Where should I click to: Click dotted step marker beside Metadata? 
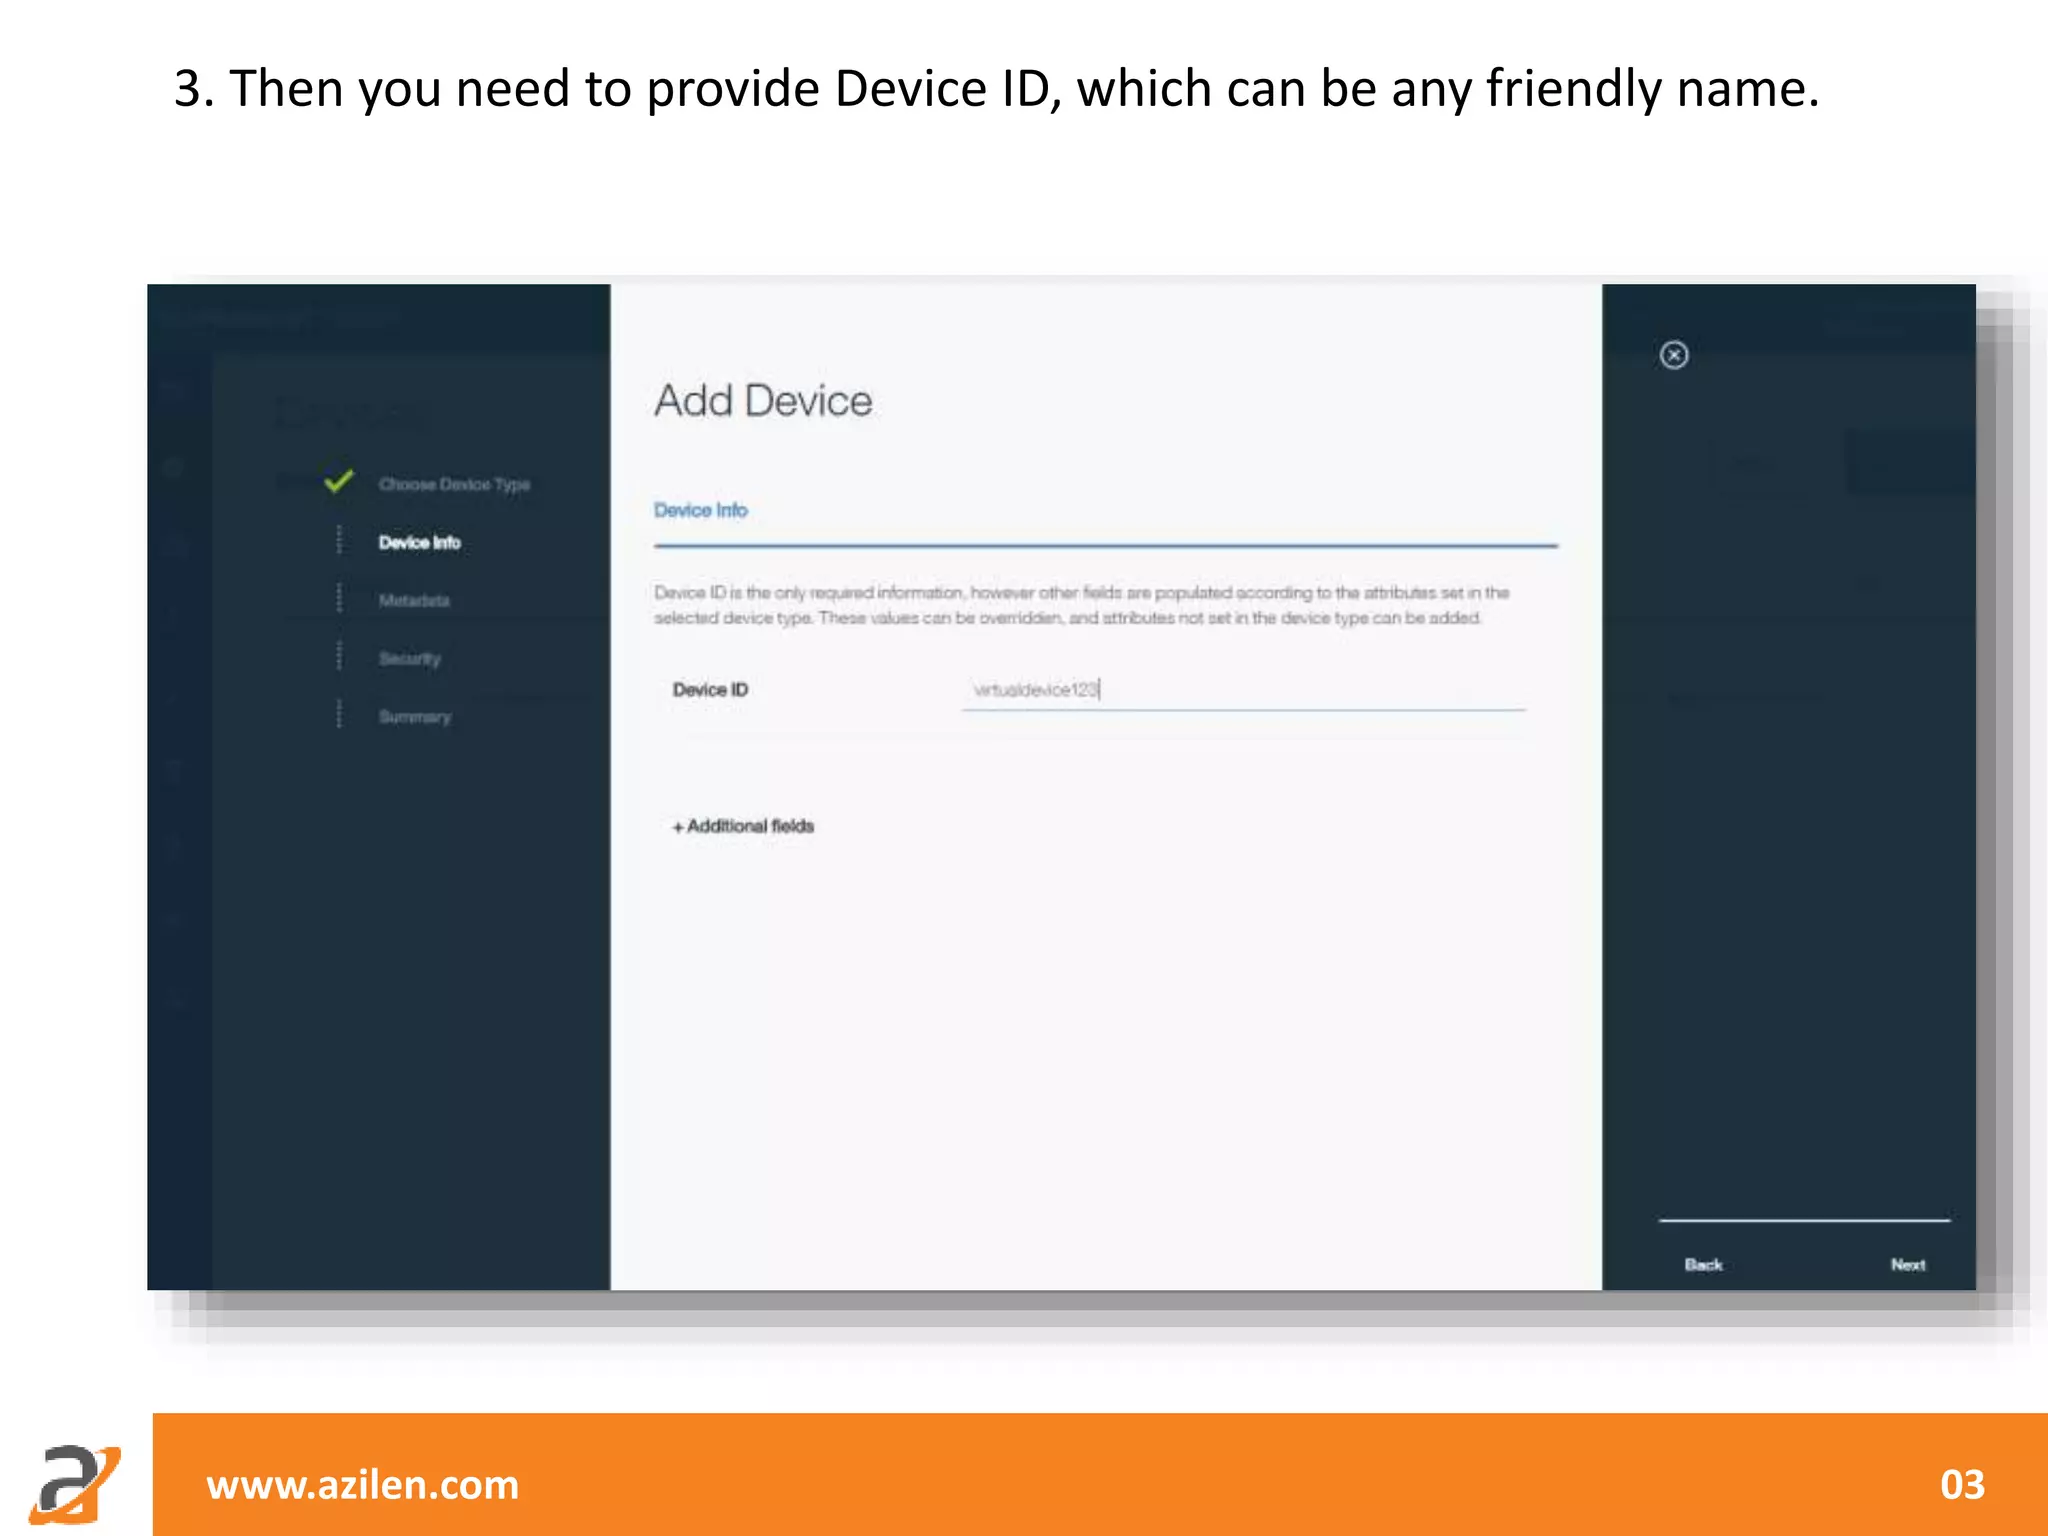(339, 599)
